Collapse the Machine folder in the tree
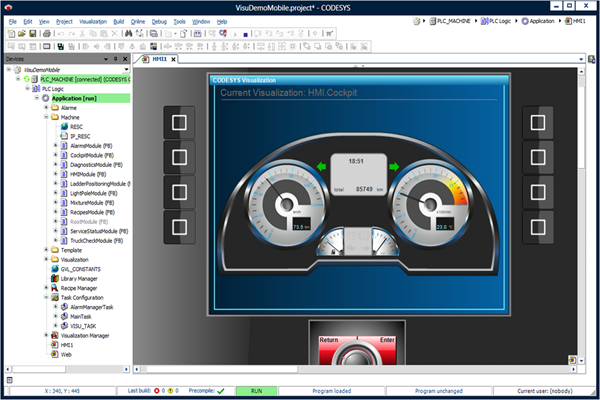This screenshot has width=600, height=400. tap(46, 117)
